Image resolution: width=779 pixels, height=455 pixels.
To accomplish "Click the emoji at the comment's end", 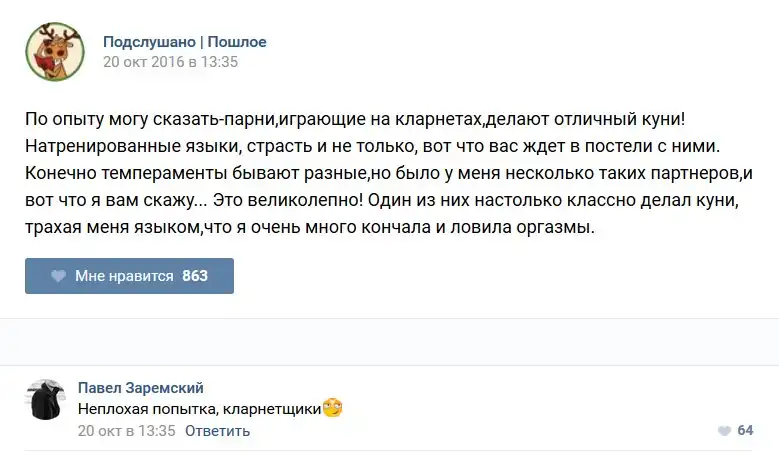I will click(x=333, y=408).
